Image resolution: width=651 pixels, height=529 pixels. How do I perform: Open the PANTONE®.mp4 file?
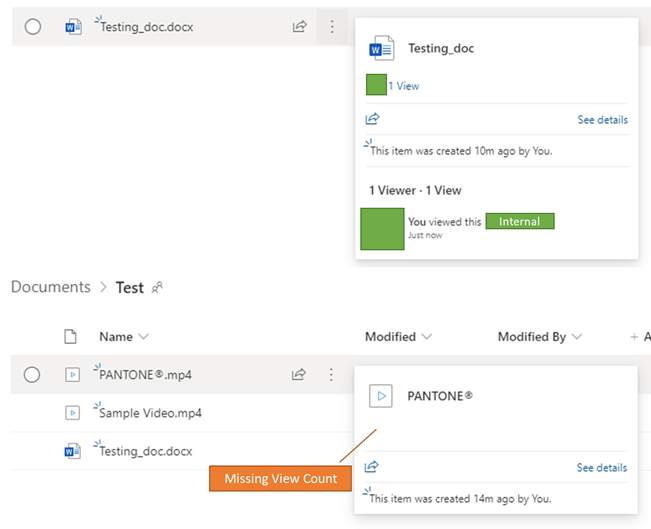pyautogui.click(x=145, y=375)
